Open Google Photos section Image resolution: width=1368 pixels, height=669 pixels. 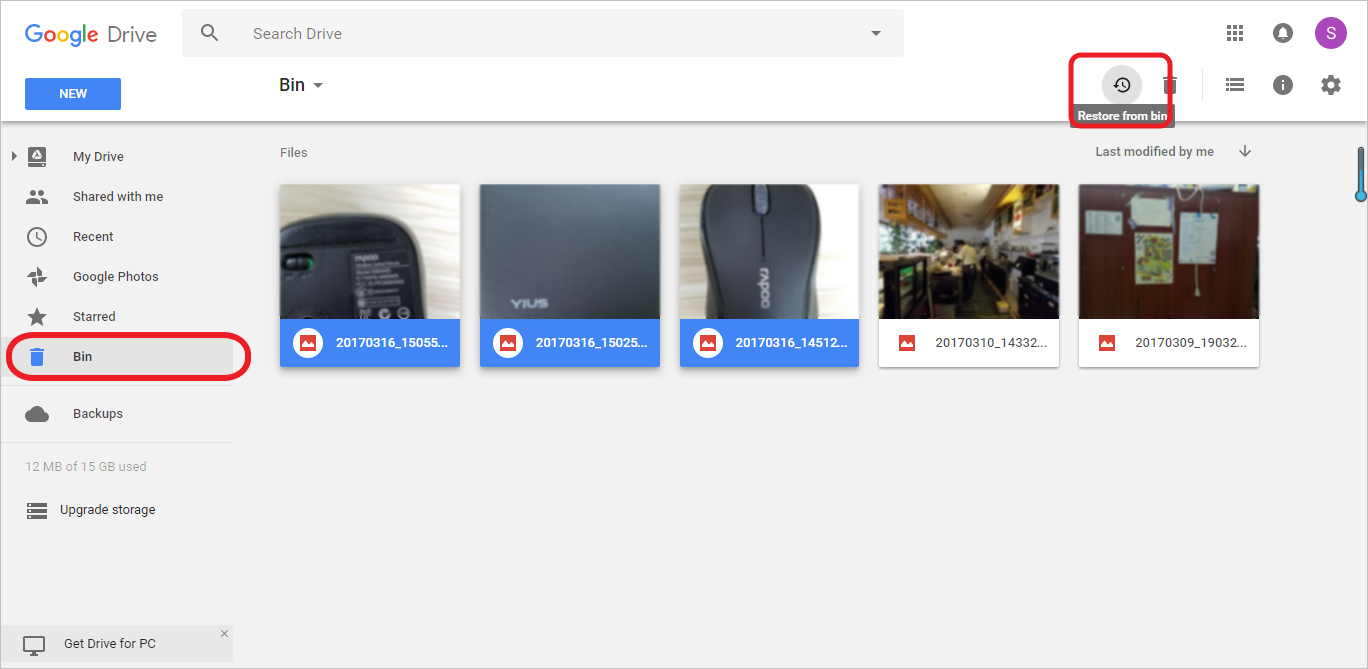click(117, 277)
